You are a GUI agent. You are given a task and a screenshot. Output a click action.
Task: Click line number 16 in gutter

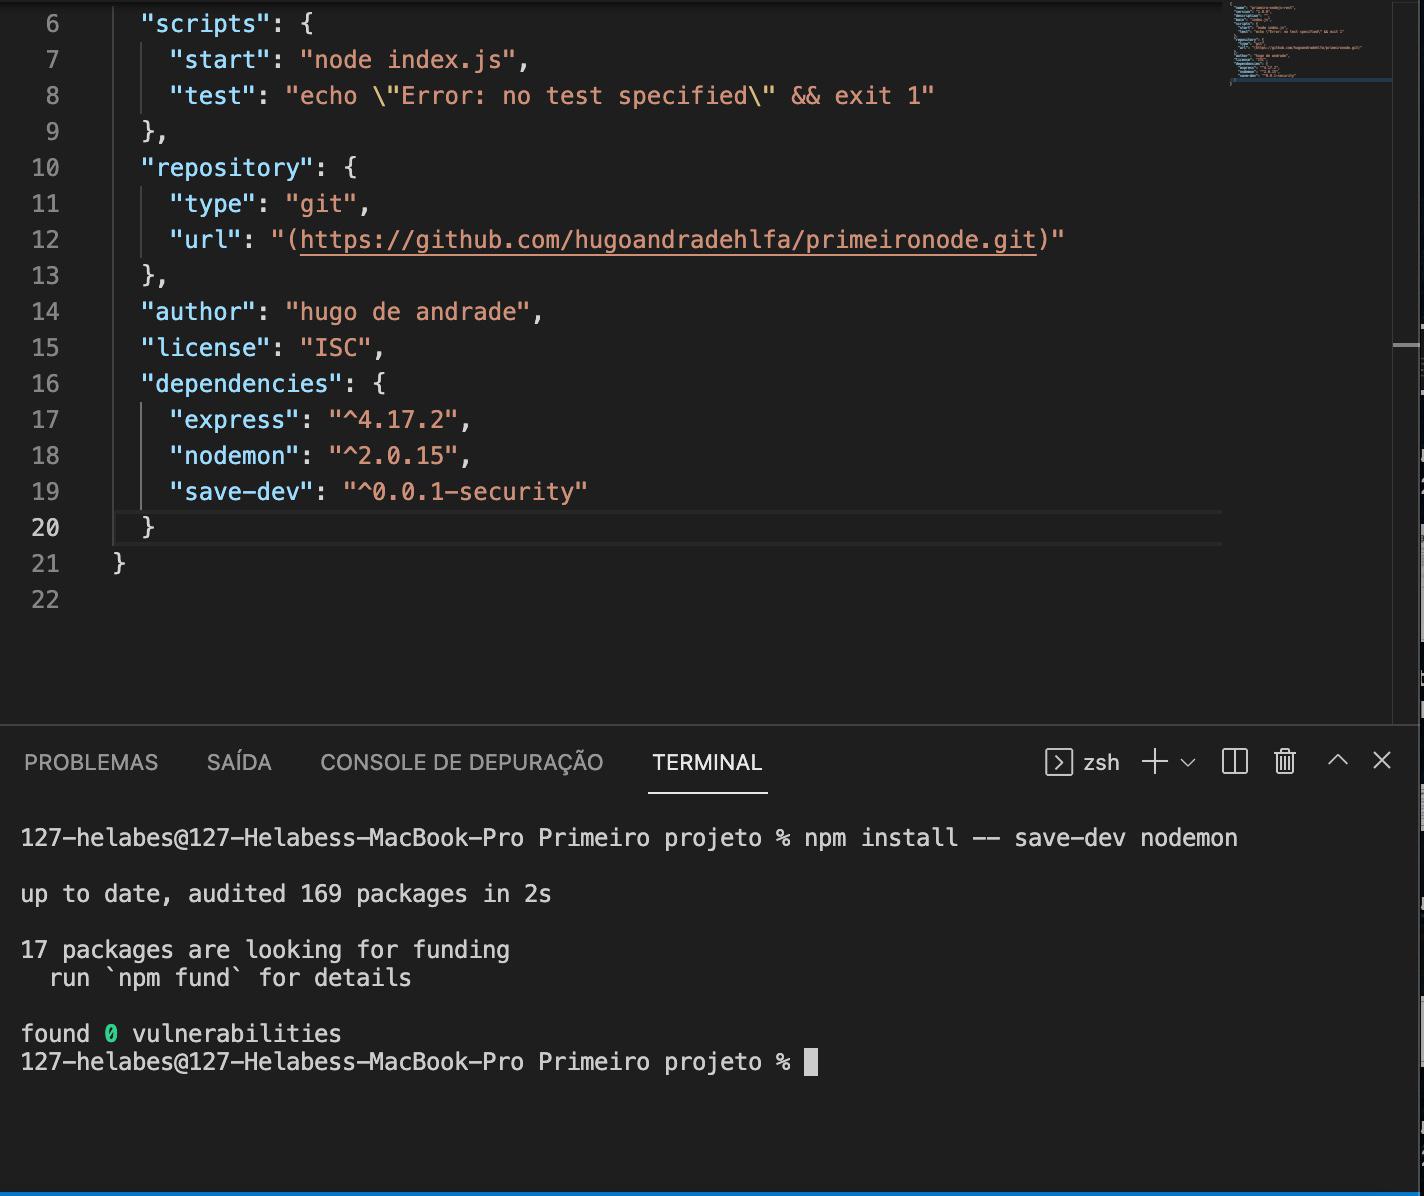[x=45, y=383]
